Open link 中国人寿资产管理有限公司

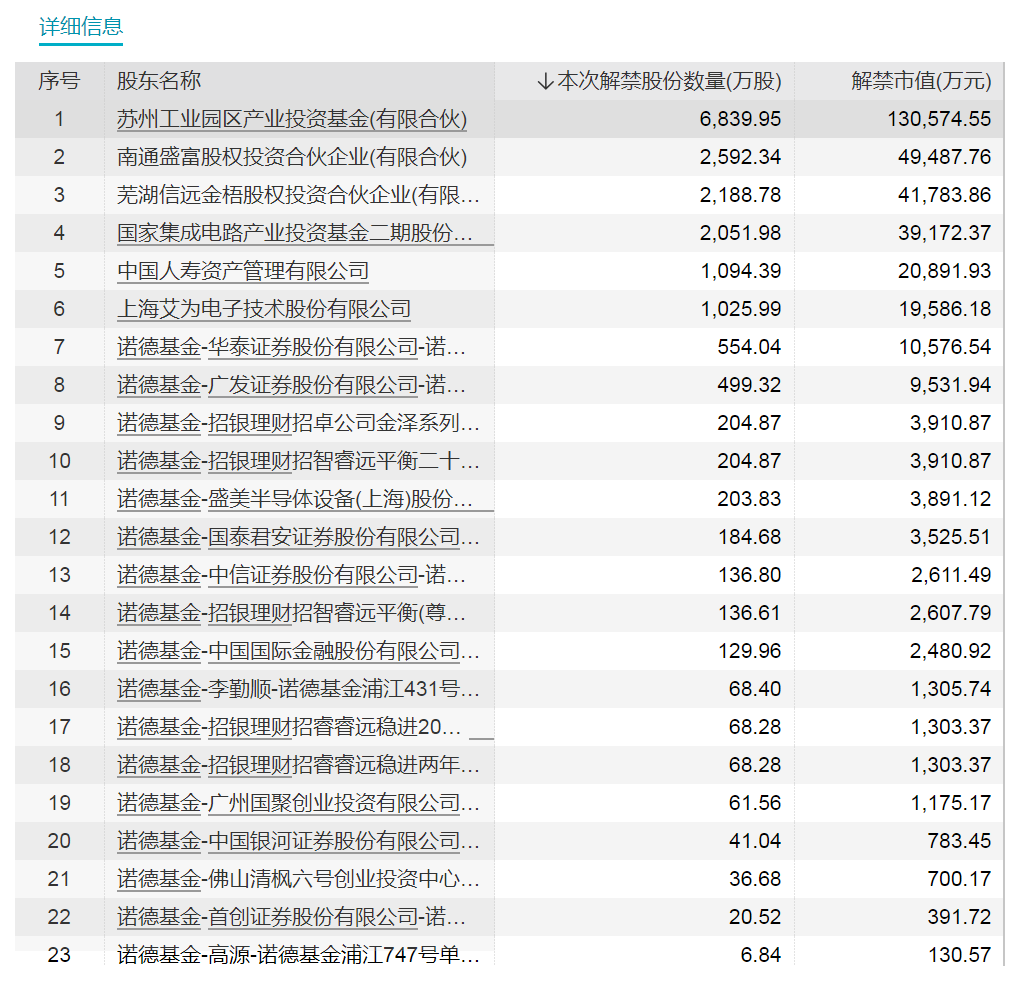point(243,271)
